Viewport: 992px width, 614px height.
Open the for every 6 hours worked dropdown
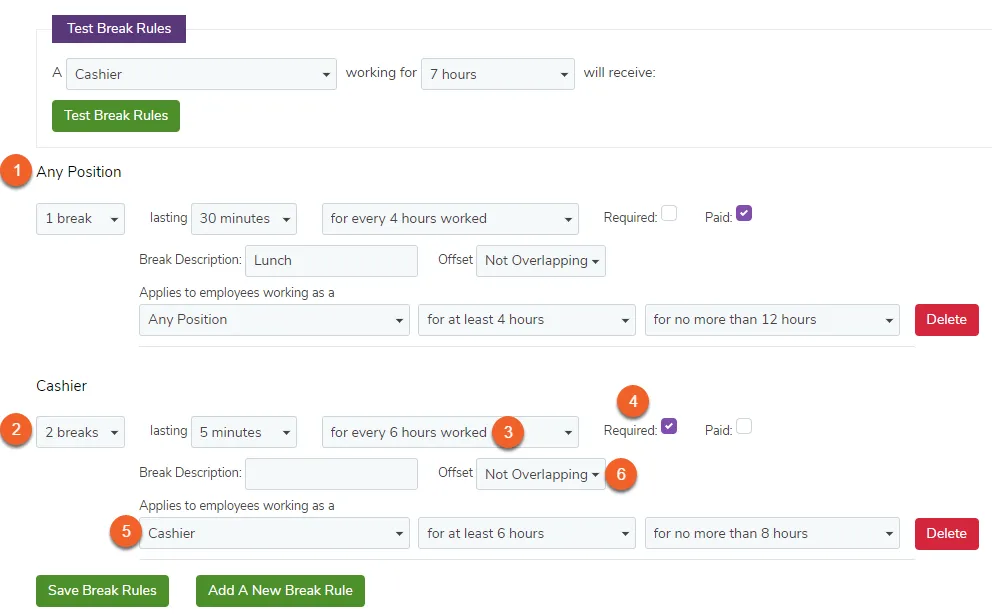click(x=450, y=432)
